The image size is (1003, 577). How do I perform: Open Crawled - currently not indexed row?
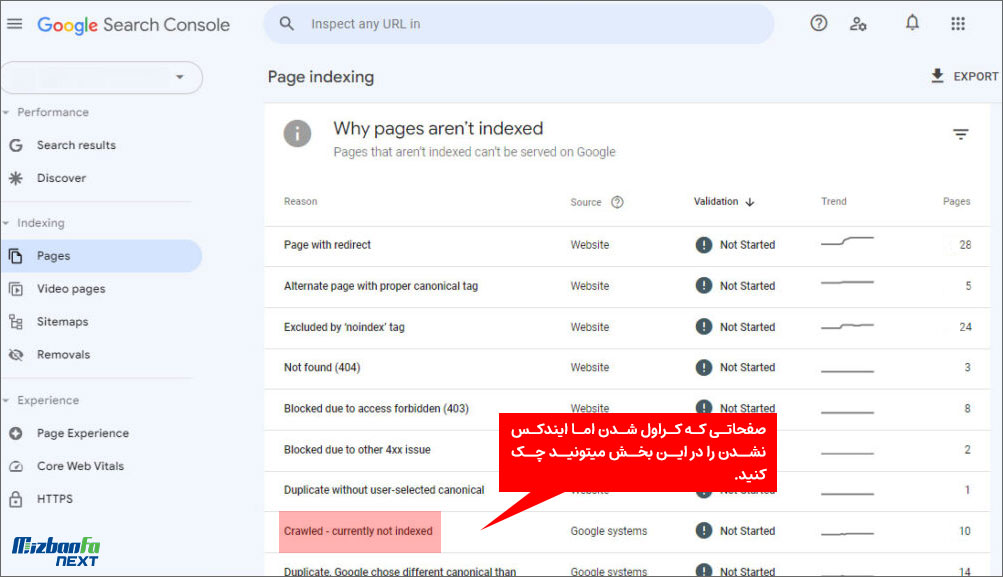627,531
